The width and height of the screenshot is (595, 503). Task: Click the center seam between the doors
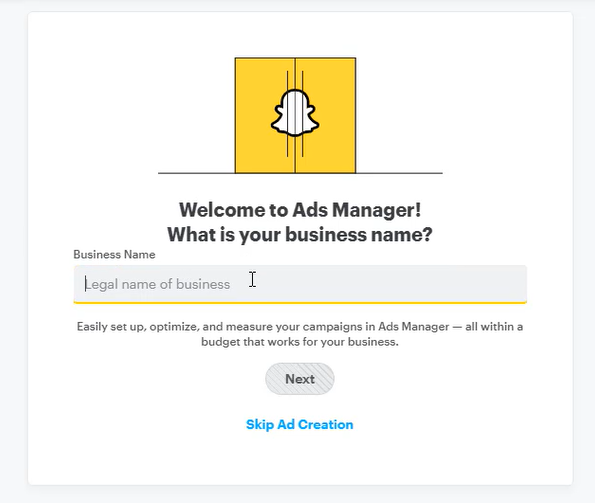tap(295, 115)
